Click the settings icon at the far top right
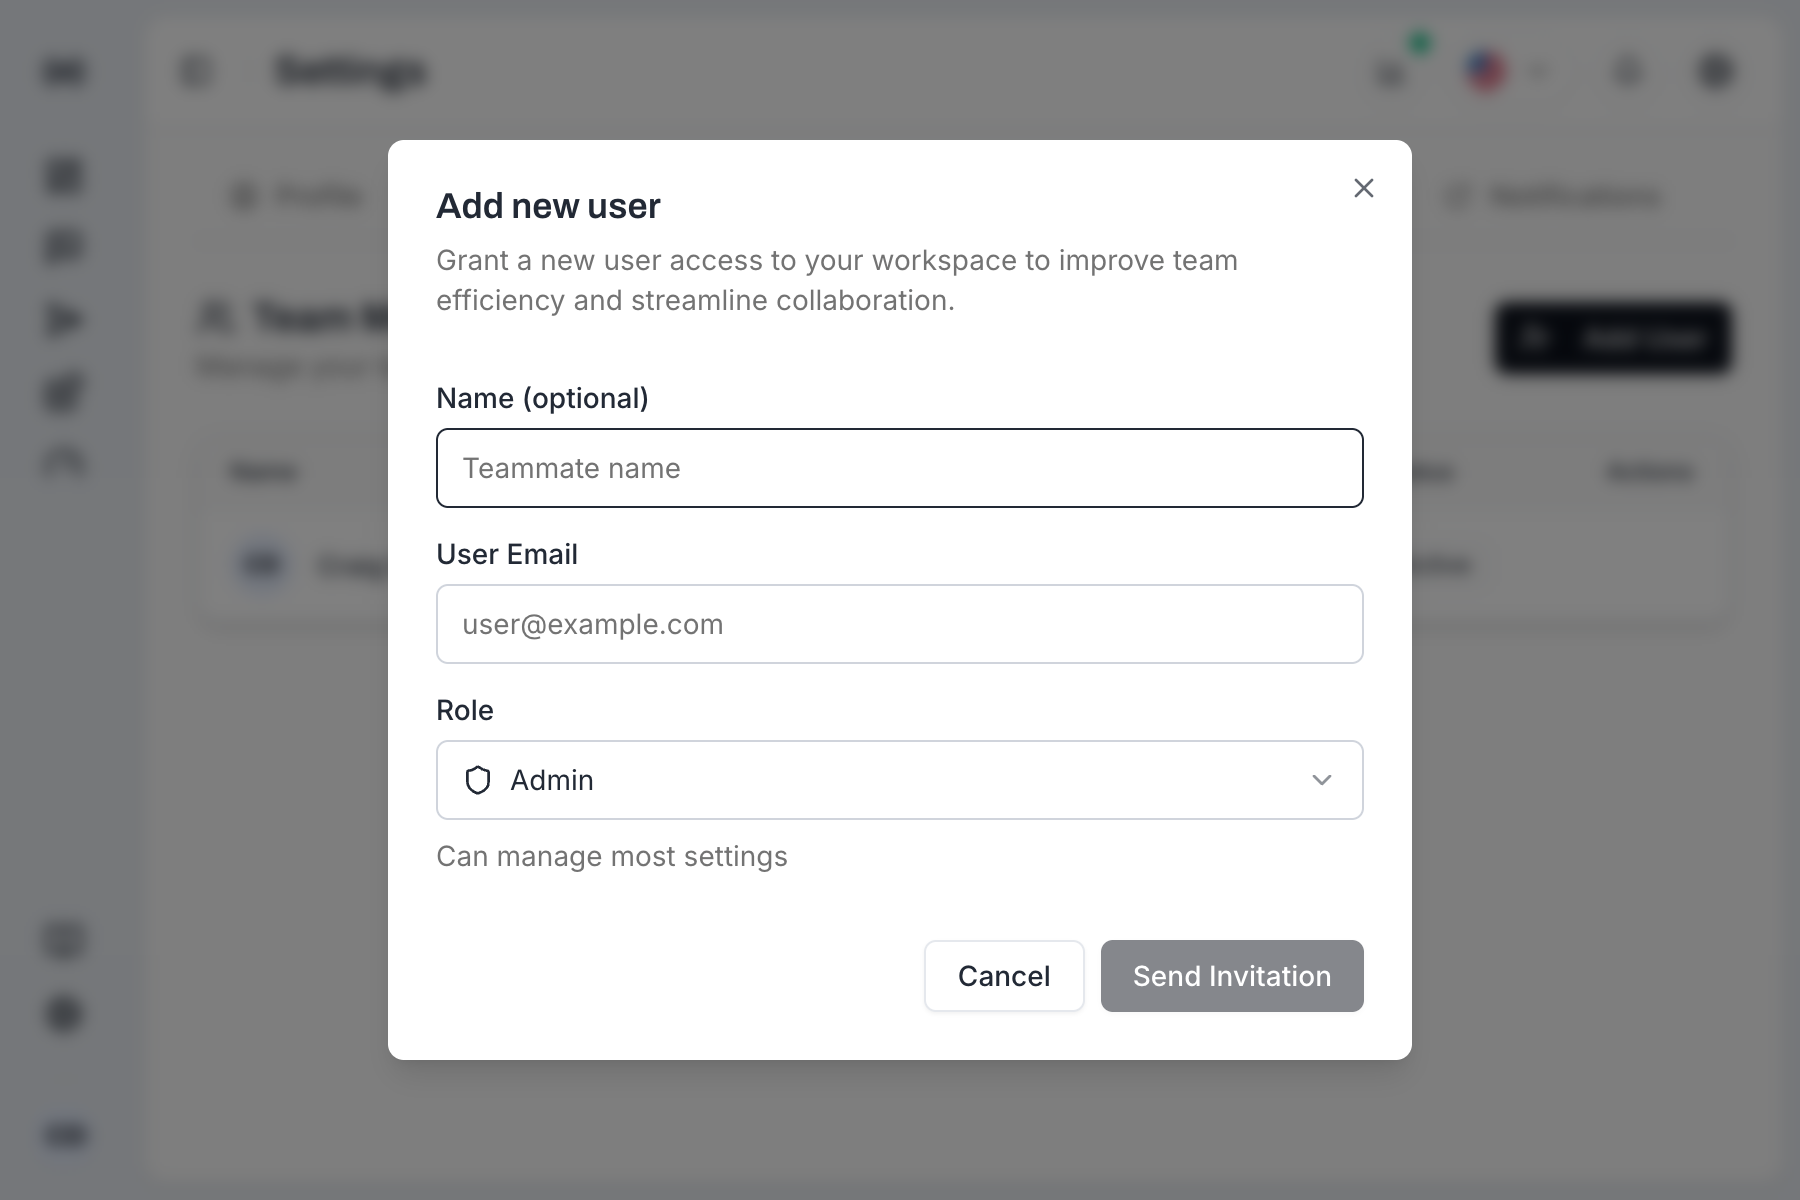This screenshot has width=1800, height=1200. pyautogui.click(x=1714, y=71)
